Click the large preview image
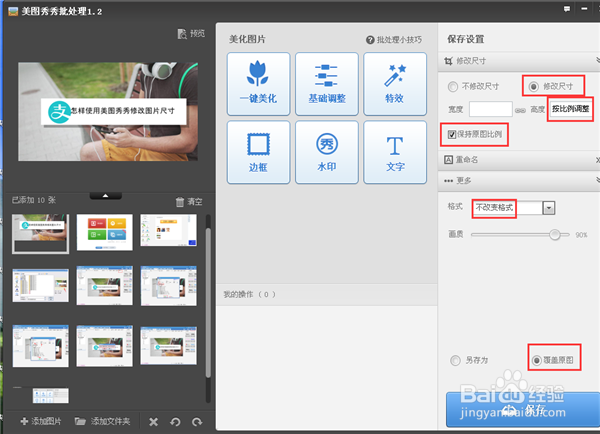 point(108,112)
